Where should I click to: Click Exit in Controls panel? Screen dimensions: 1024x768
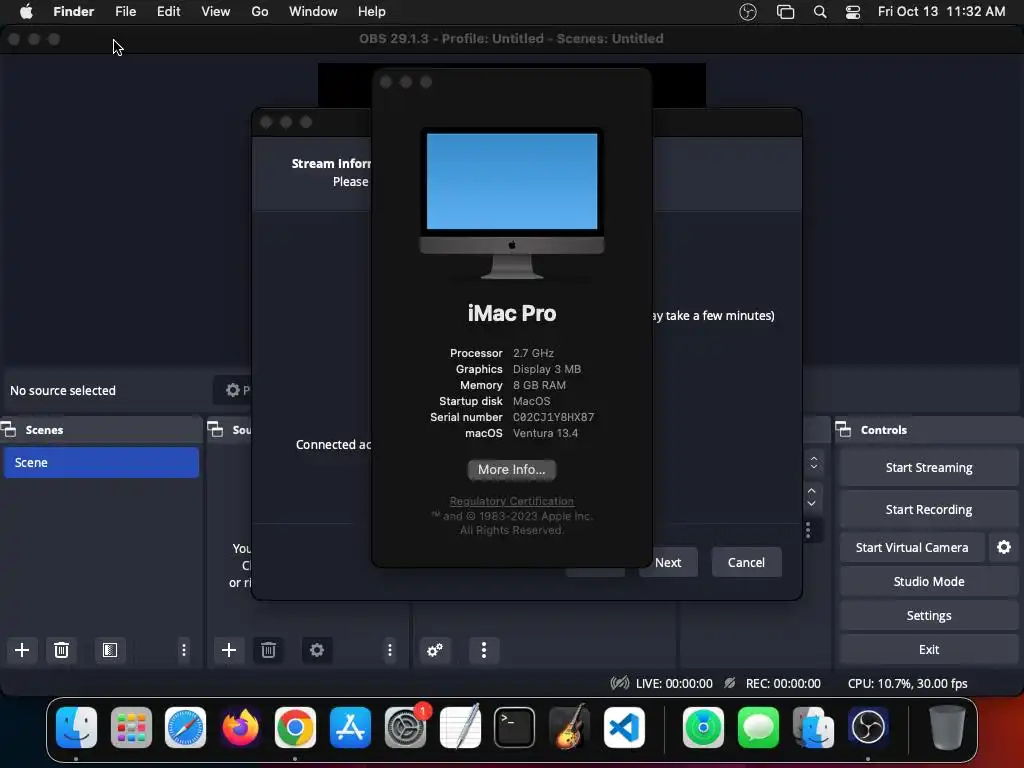[929, 649]
